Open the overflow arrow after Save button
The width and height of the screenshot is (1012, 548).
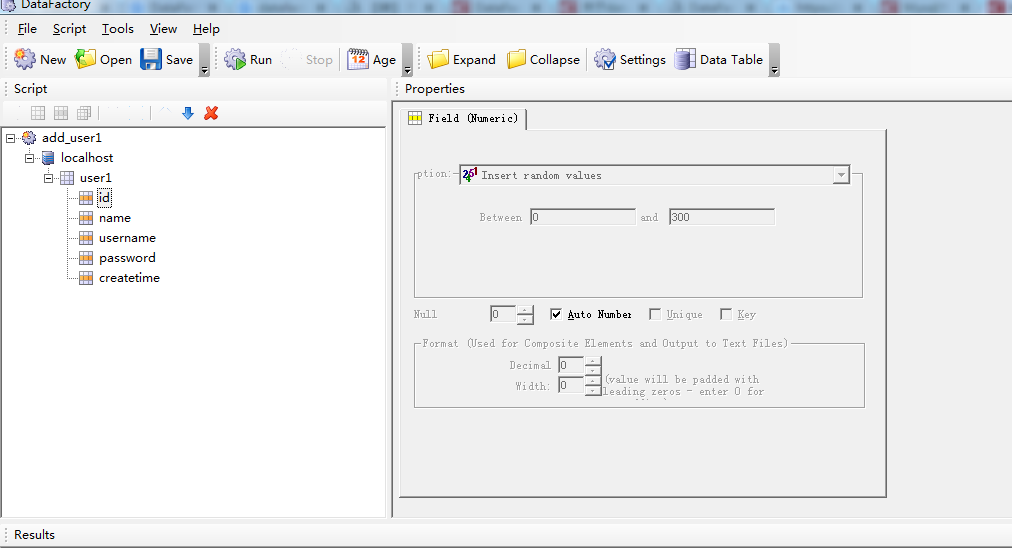[x=204, y=60]
